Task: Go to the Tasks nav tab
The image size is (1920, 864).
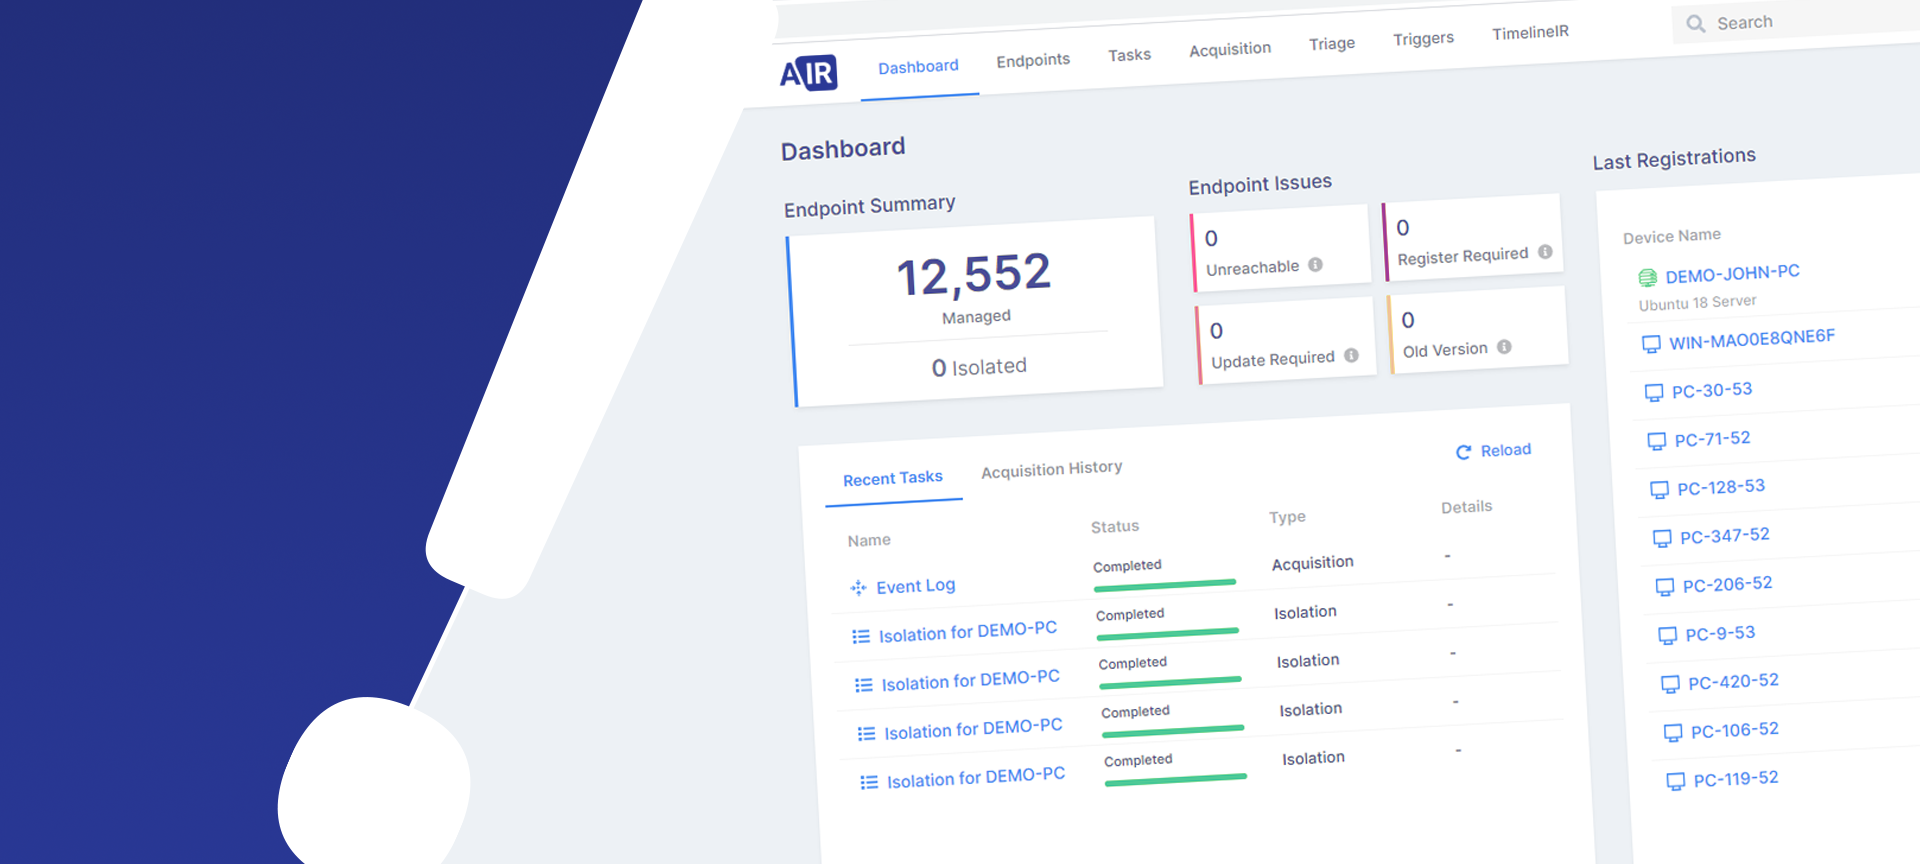Action: click(x=1129, y=55)
